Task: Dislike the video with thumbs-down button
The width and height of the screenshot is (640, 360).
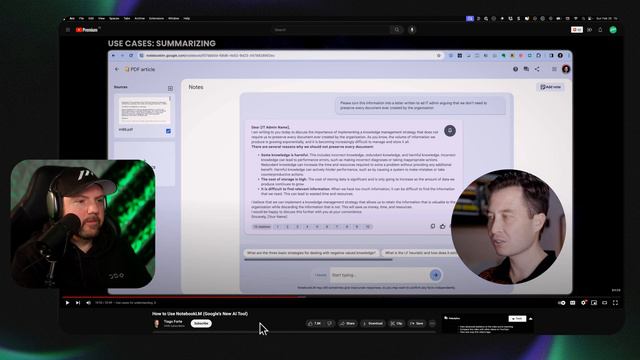Action: 329,324
